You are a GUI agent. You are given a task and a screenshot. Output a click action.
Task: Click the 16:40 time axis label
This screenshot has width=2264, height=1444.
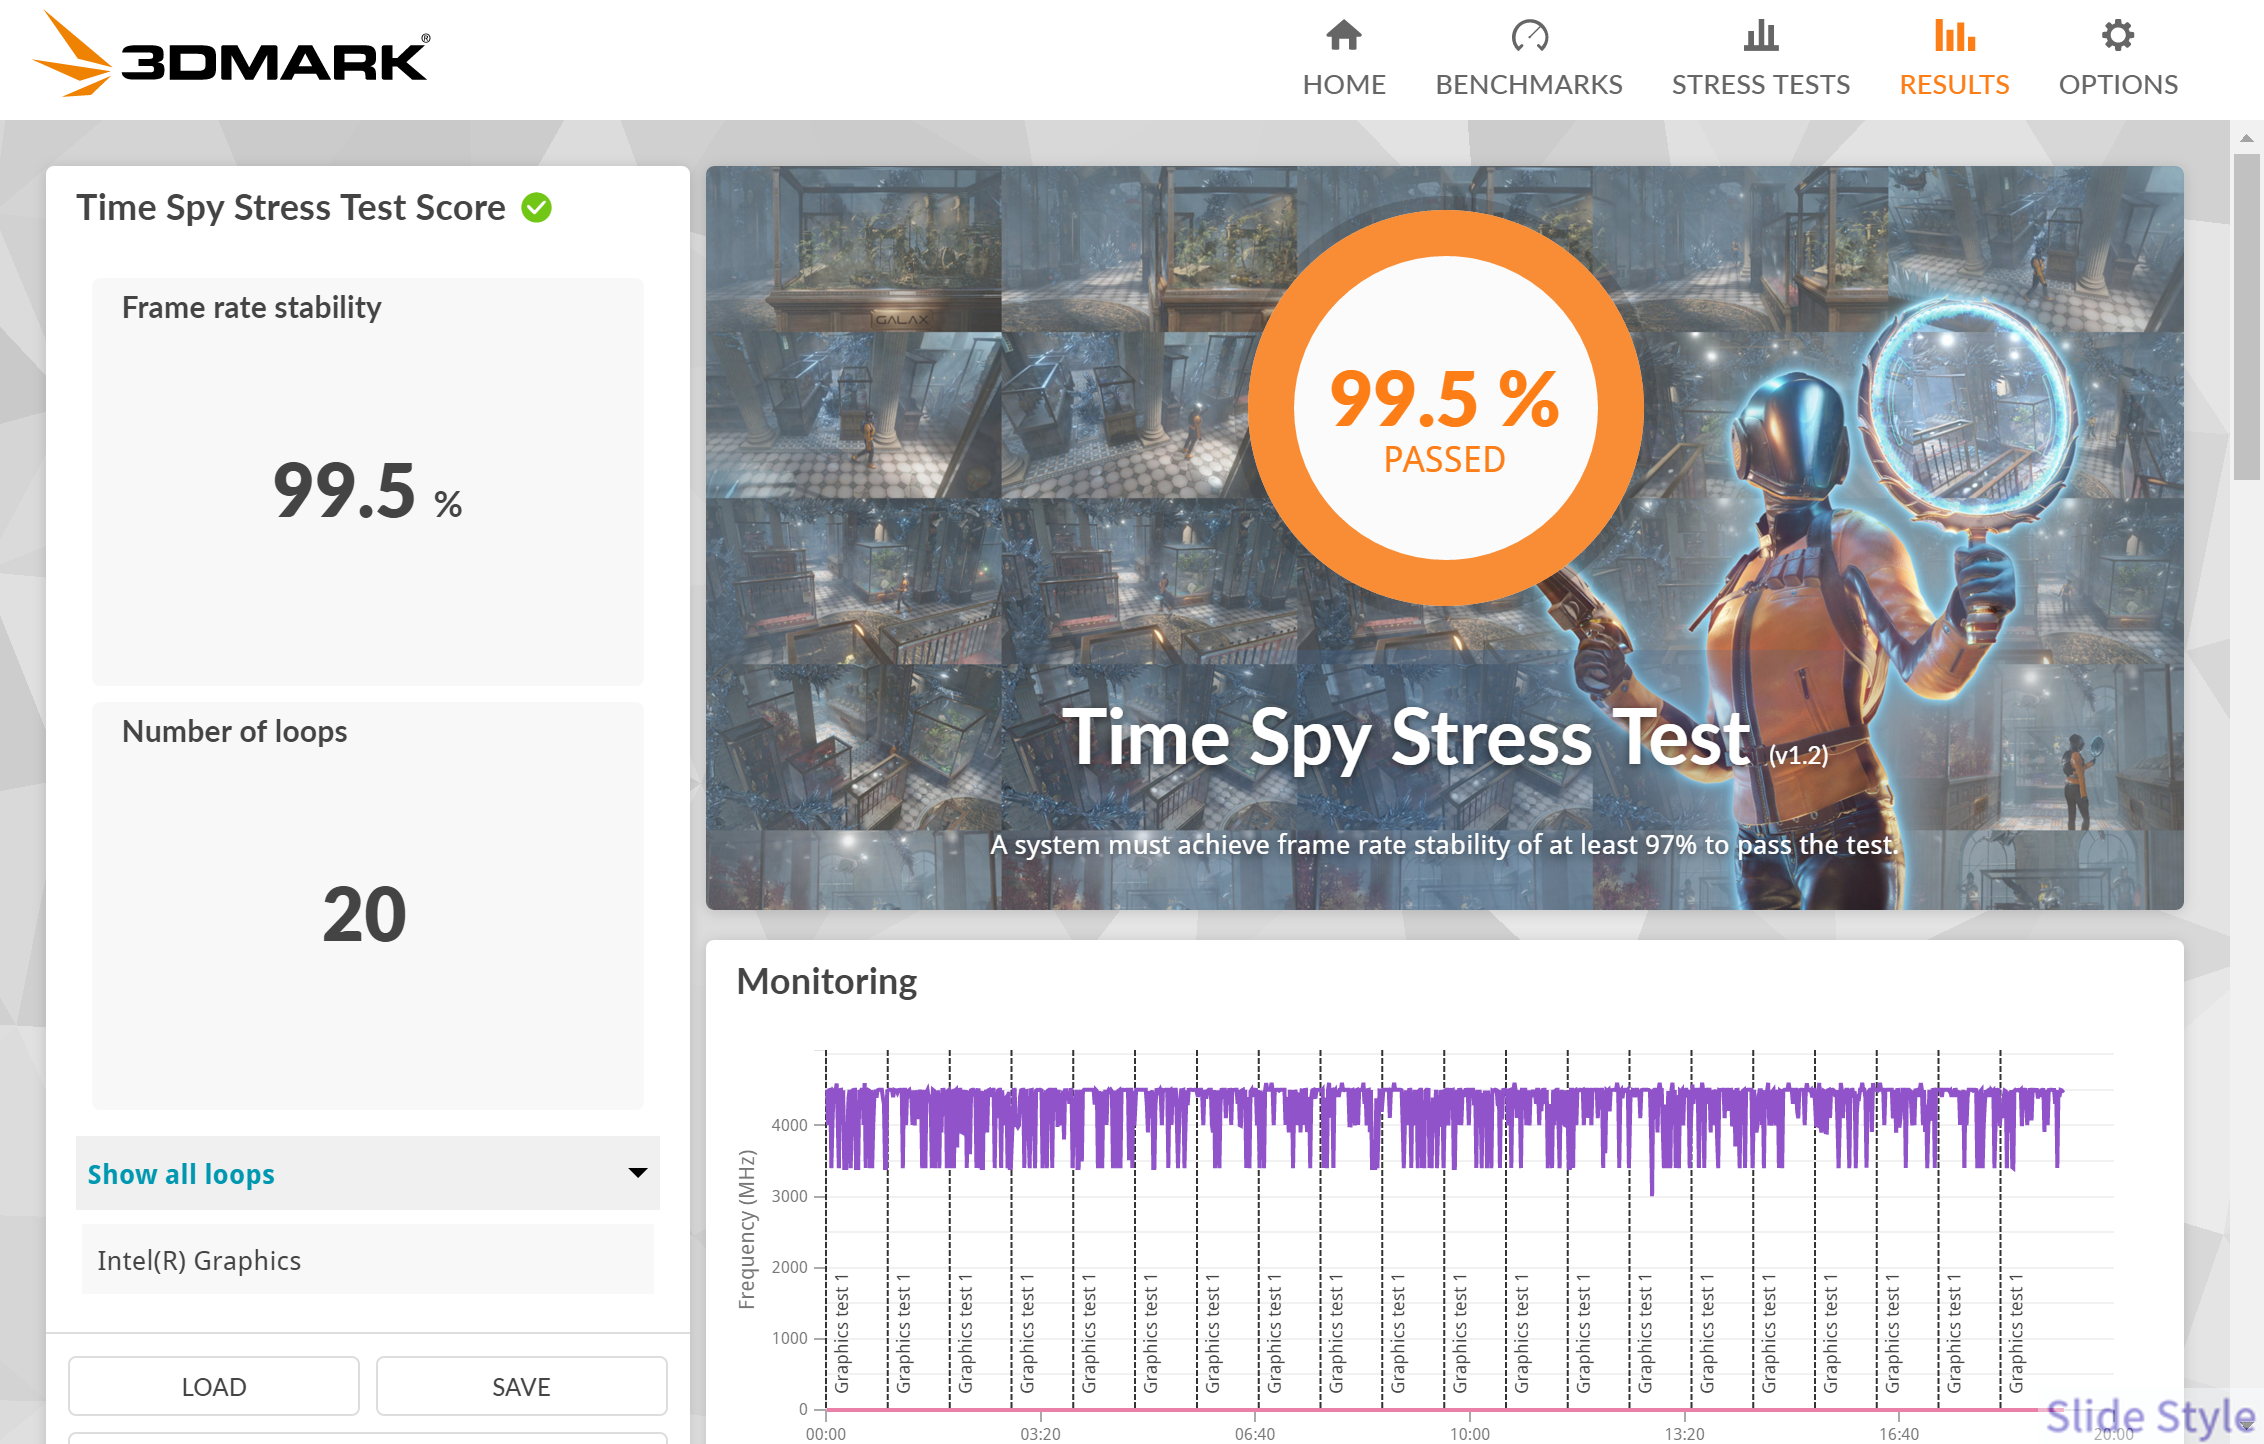tap(1898, 1434)
